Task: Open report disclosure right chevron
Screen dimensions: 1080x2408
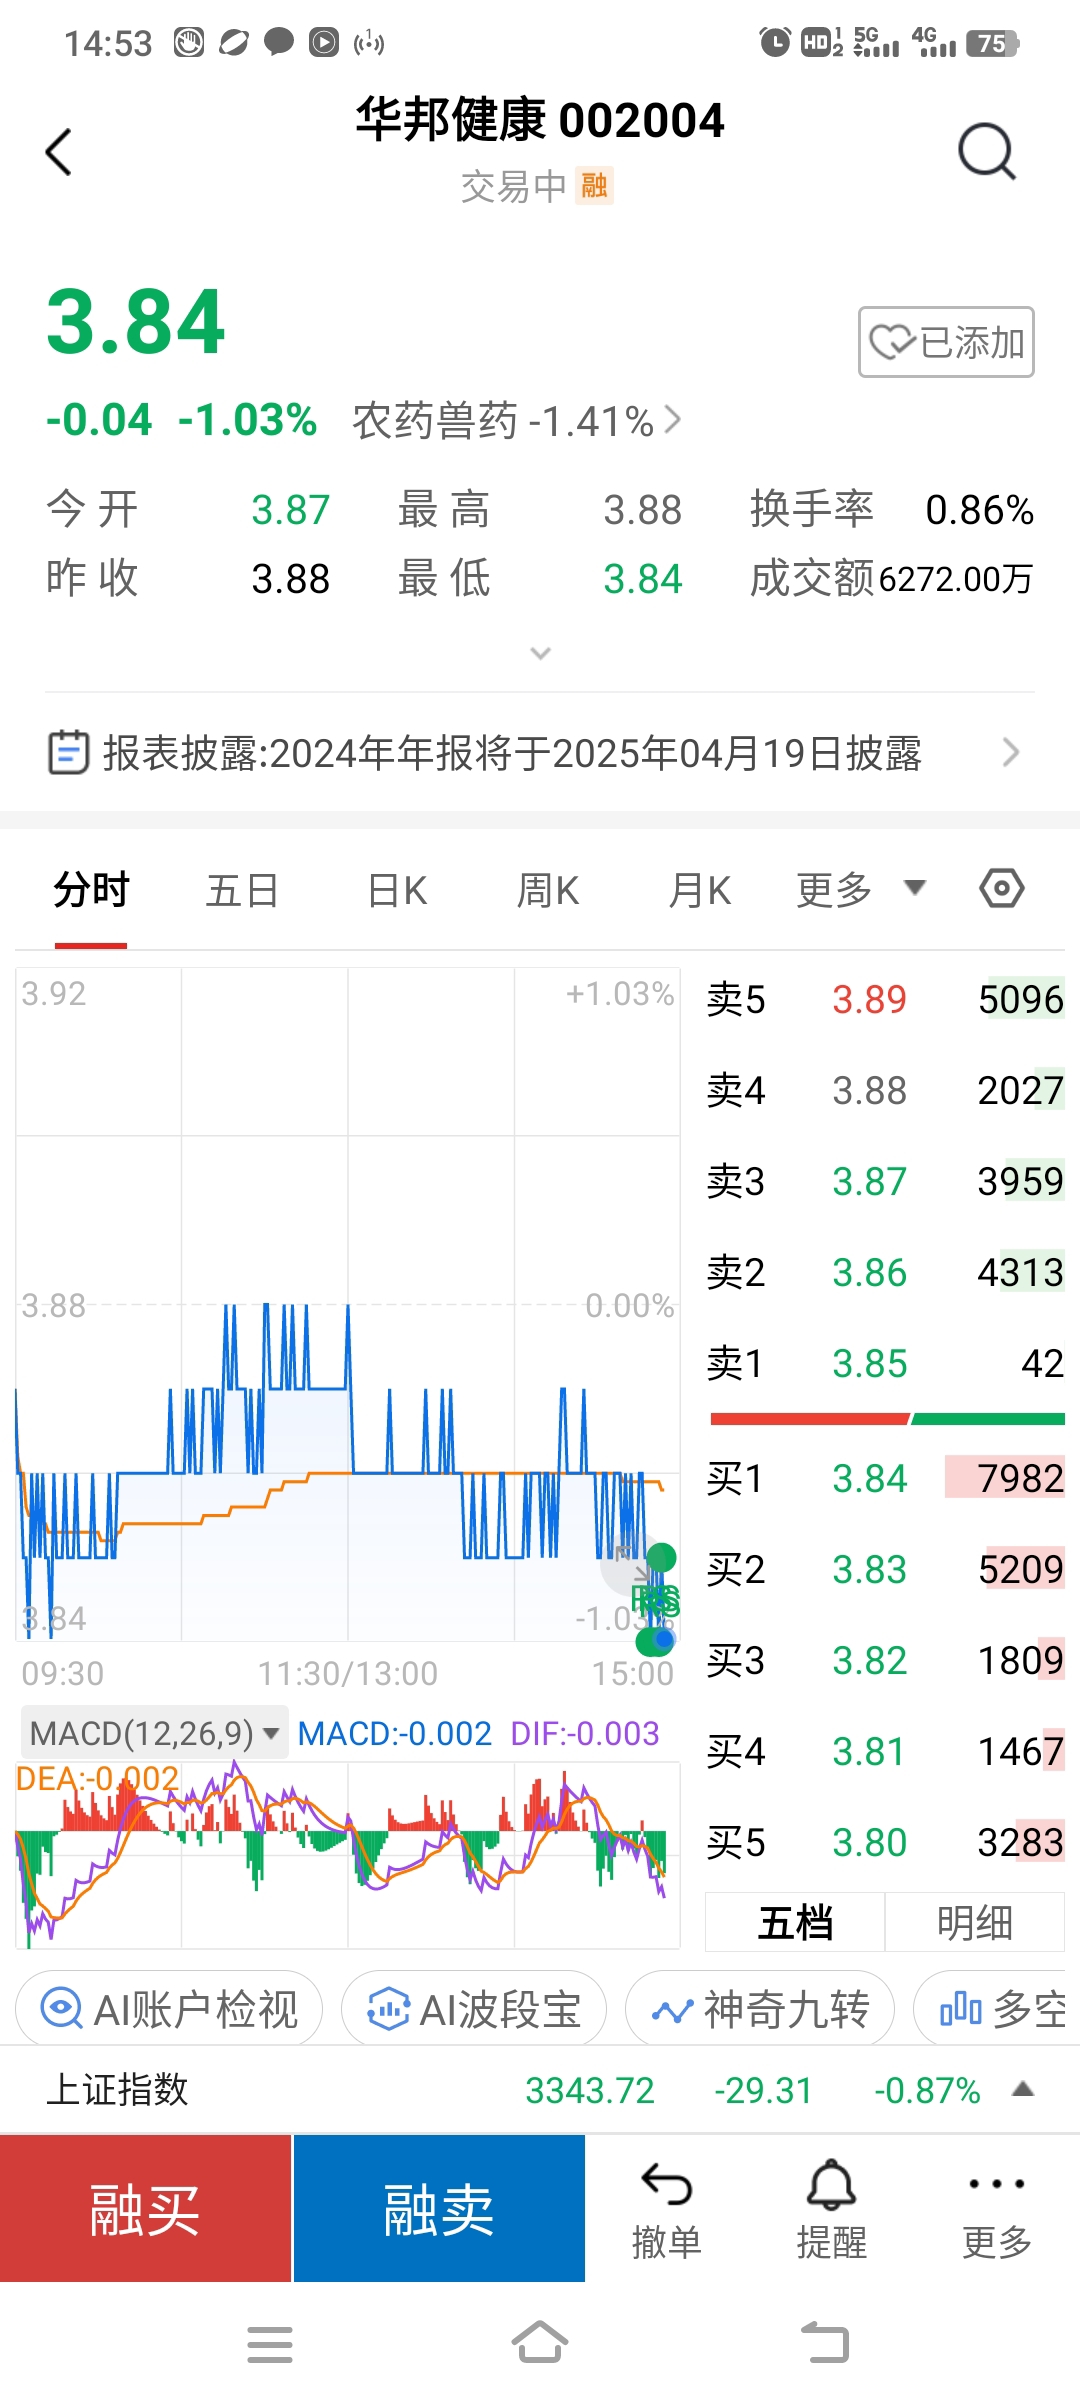Action: (x=1012, y=752)
